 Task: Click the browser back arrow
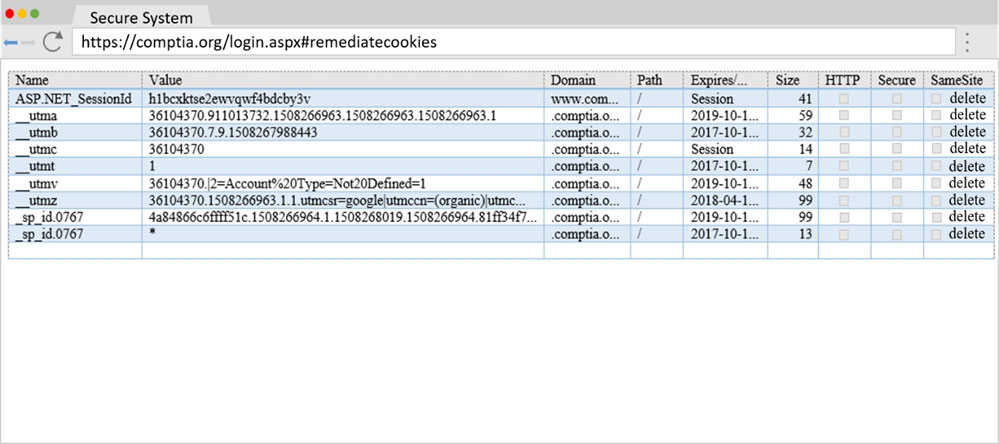10,42
